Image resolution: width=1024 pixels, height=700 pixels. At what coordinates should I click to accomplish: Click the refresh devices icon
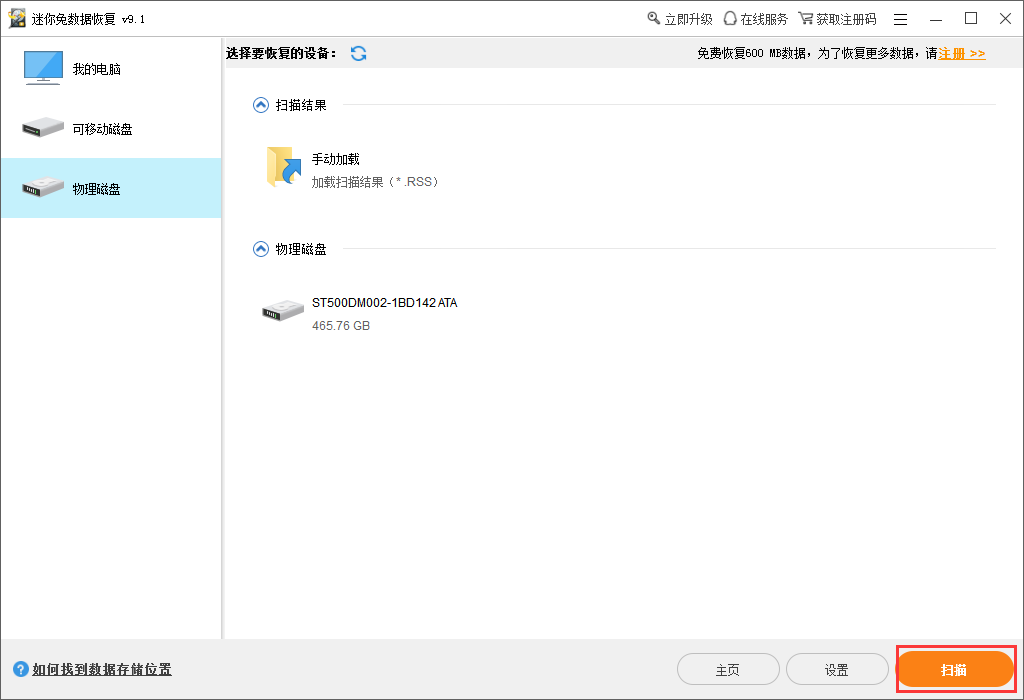[x=359, y=54]
